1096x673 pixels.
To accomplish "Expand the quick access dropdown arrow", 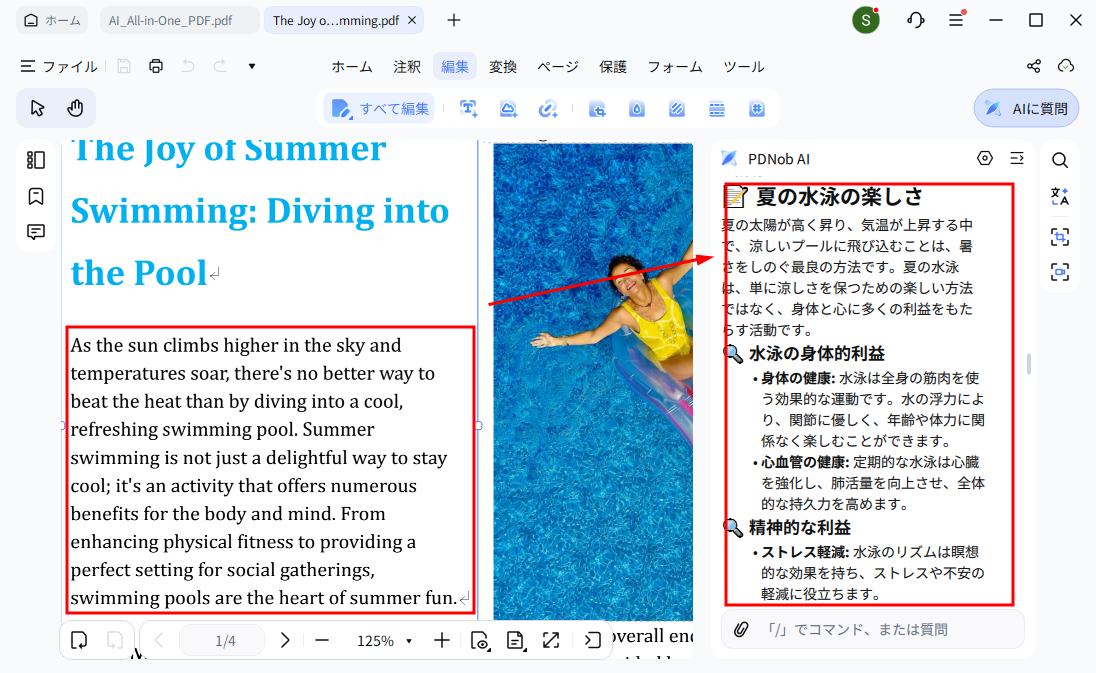I will [252, 66].
